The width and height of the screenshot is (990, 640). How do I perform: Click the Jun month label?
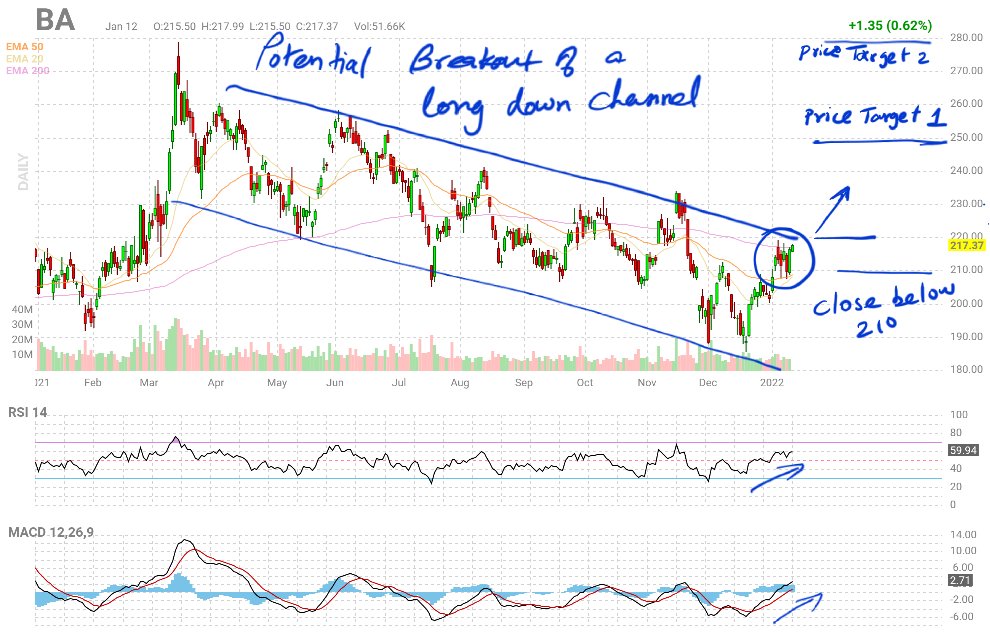[335, 382]
